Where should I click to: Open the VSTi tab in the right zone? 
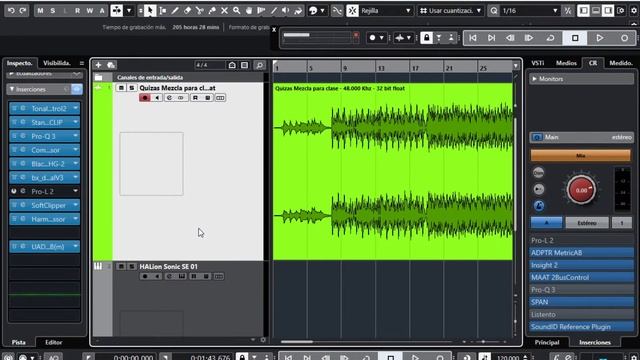pos(538,63)
